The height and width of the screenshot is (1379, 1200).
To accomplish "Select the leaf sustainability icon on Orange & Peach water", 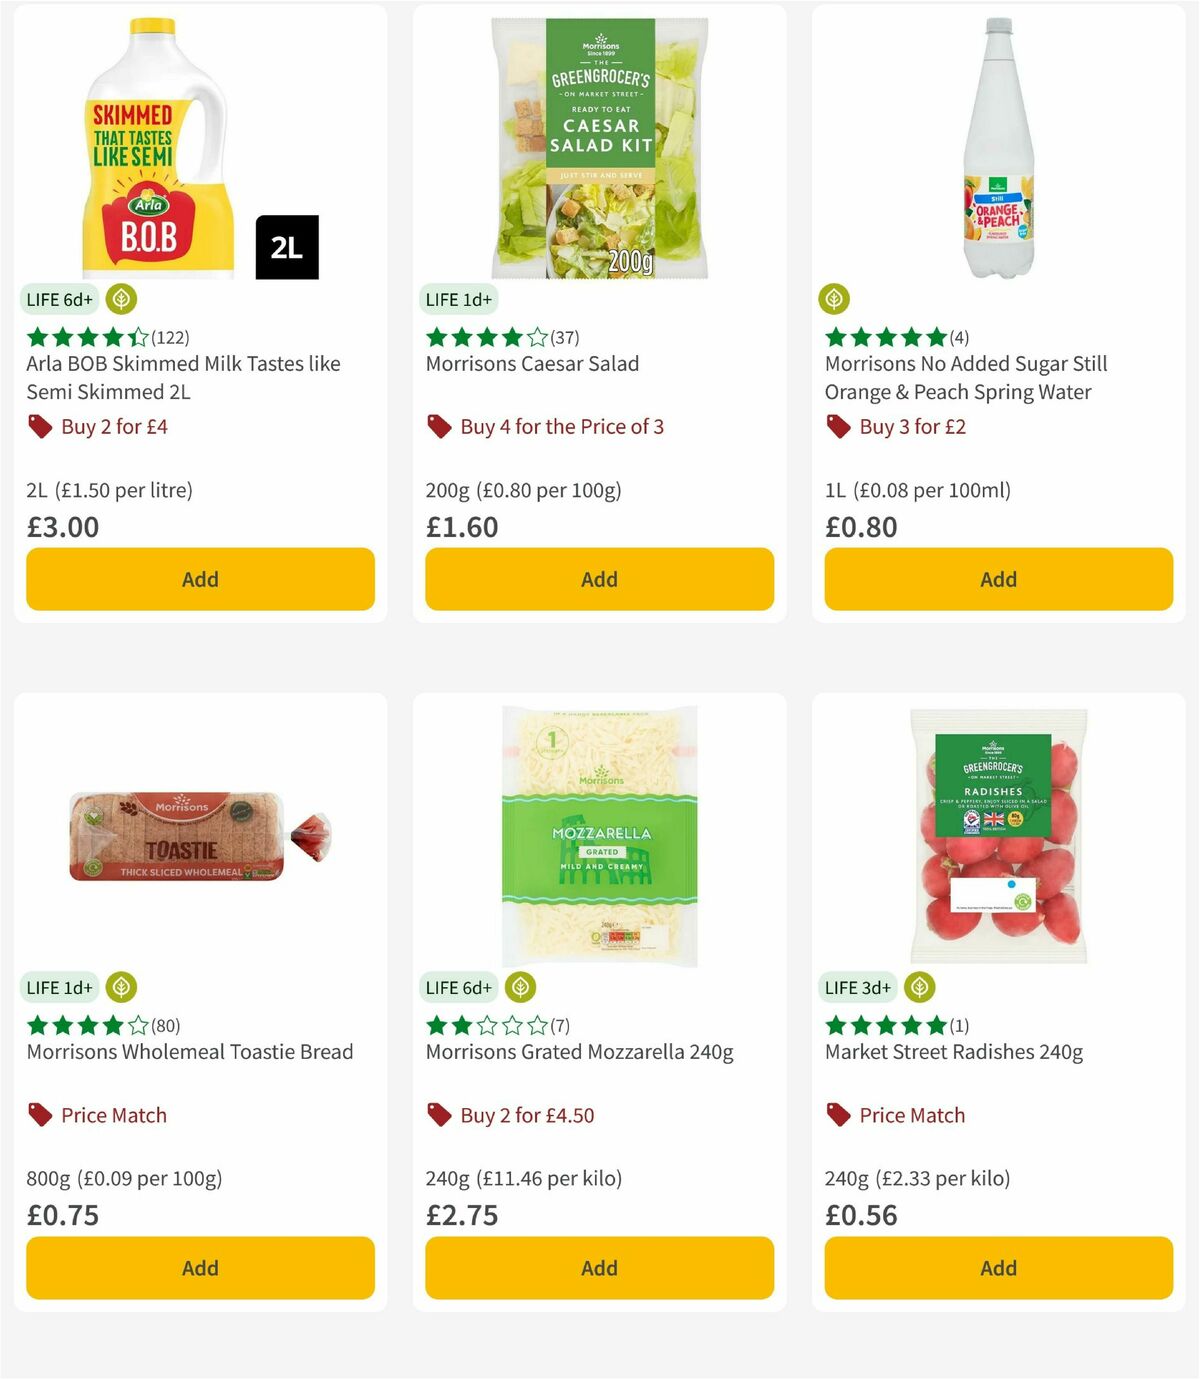I will click(833, 298).
